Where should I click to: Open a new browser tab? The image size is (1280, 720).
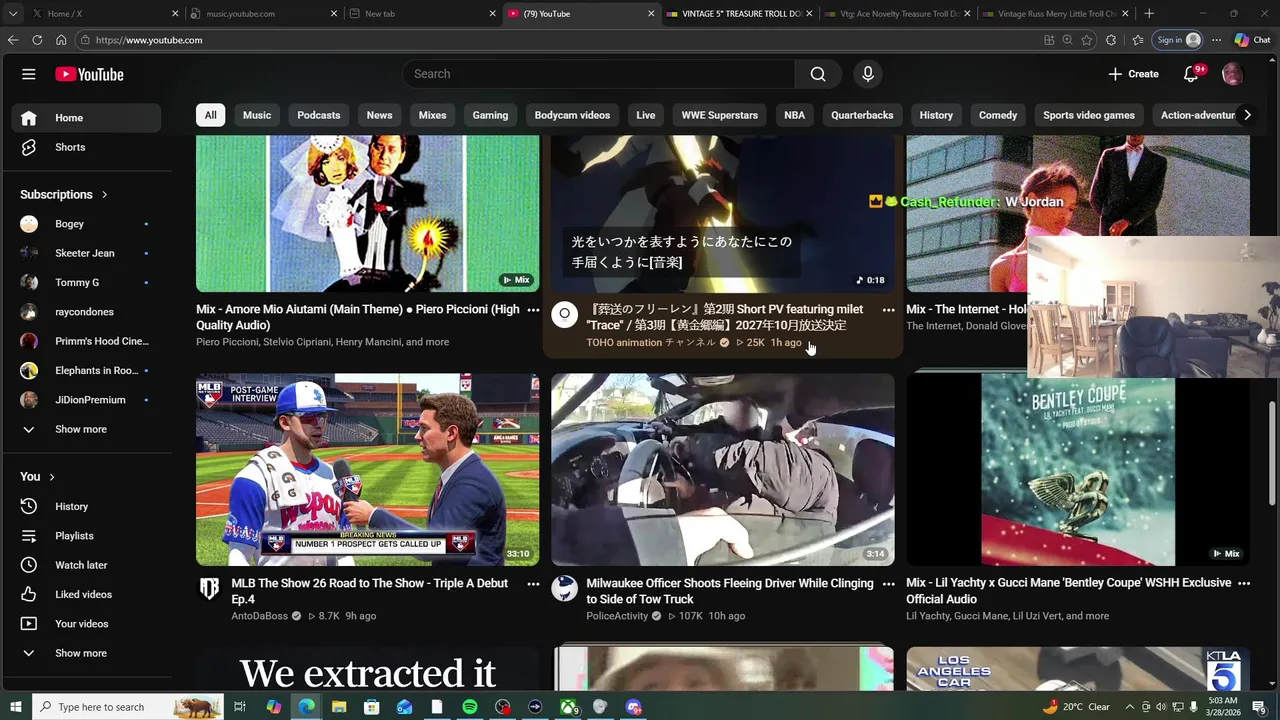(1149, 14)
